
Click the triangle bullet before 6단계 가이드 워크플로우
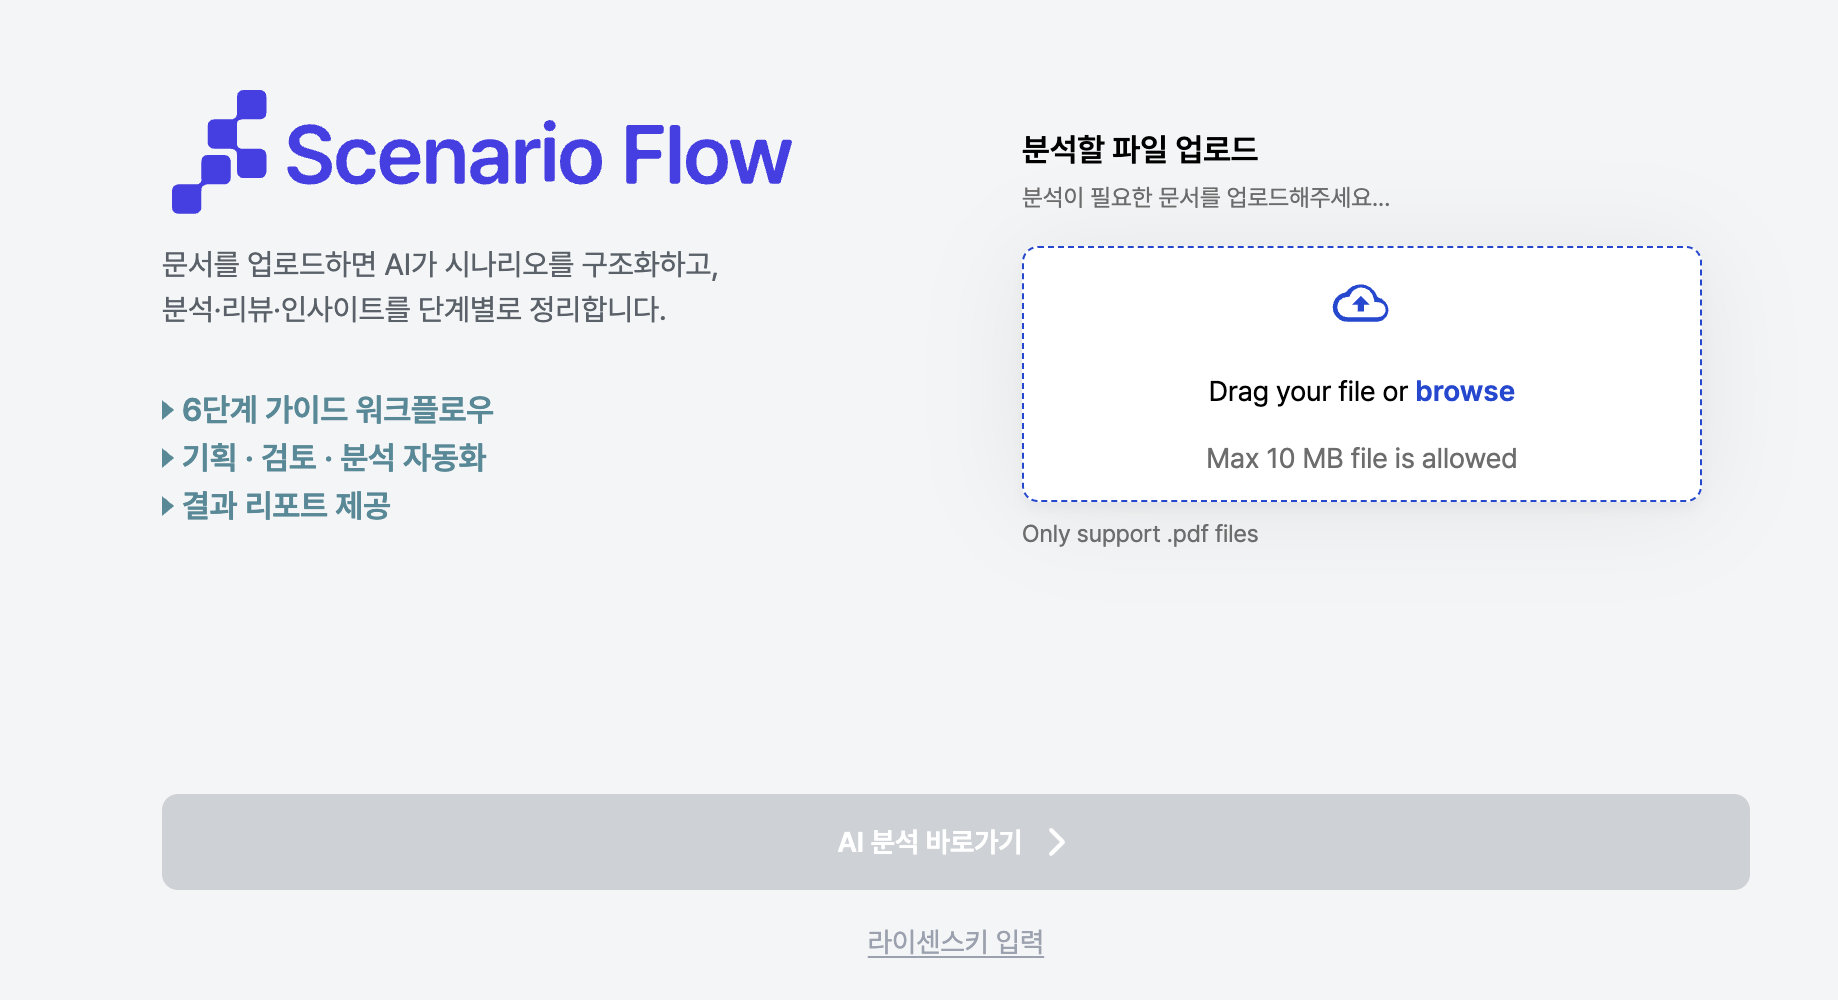click(167, 409)
